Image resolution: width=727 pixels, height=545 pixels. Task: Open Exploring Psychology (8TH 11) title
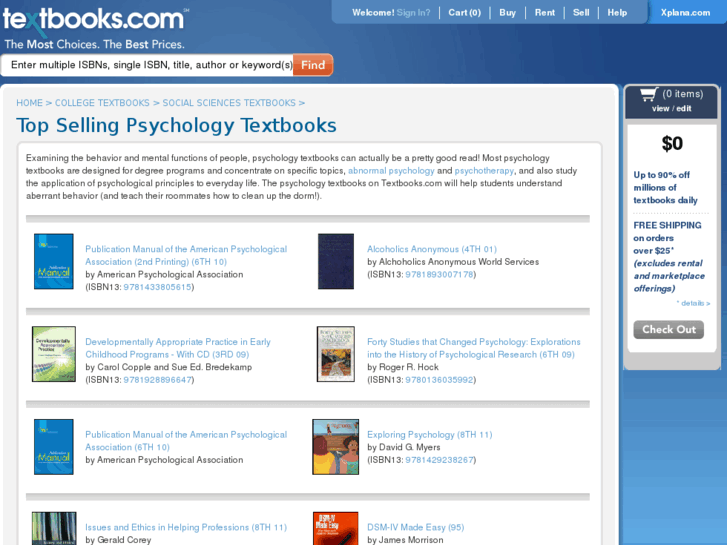[x=429, y=435]
